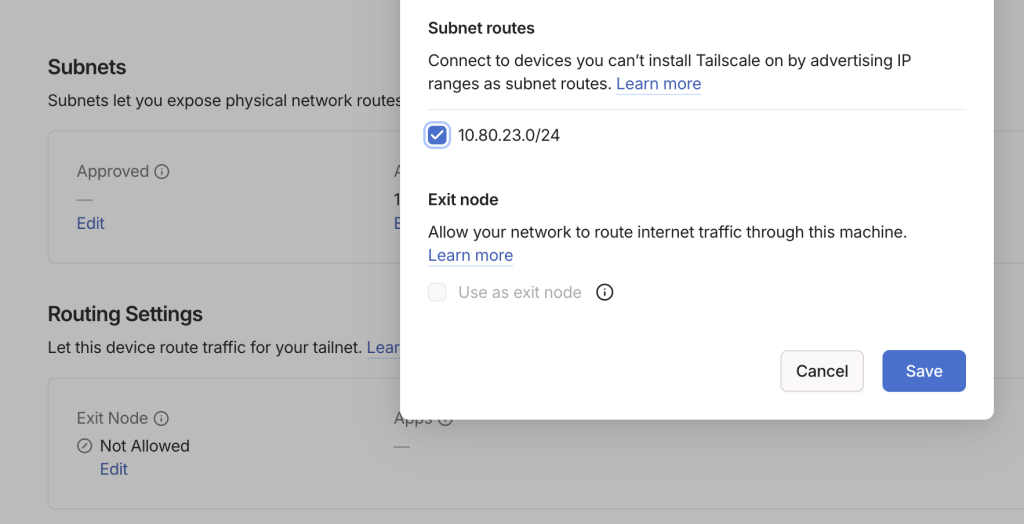Click the info icon beside Use as exit node
This screenshot has height=524, width=1024.
coord(604,293)
